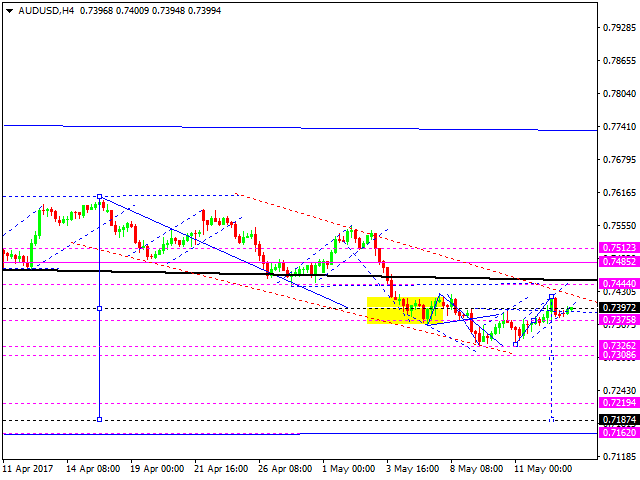Click the 0.76795 price axis label
Viewport: 640px width, 480px height.
point(619,159)
